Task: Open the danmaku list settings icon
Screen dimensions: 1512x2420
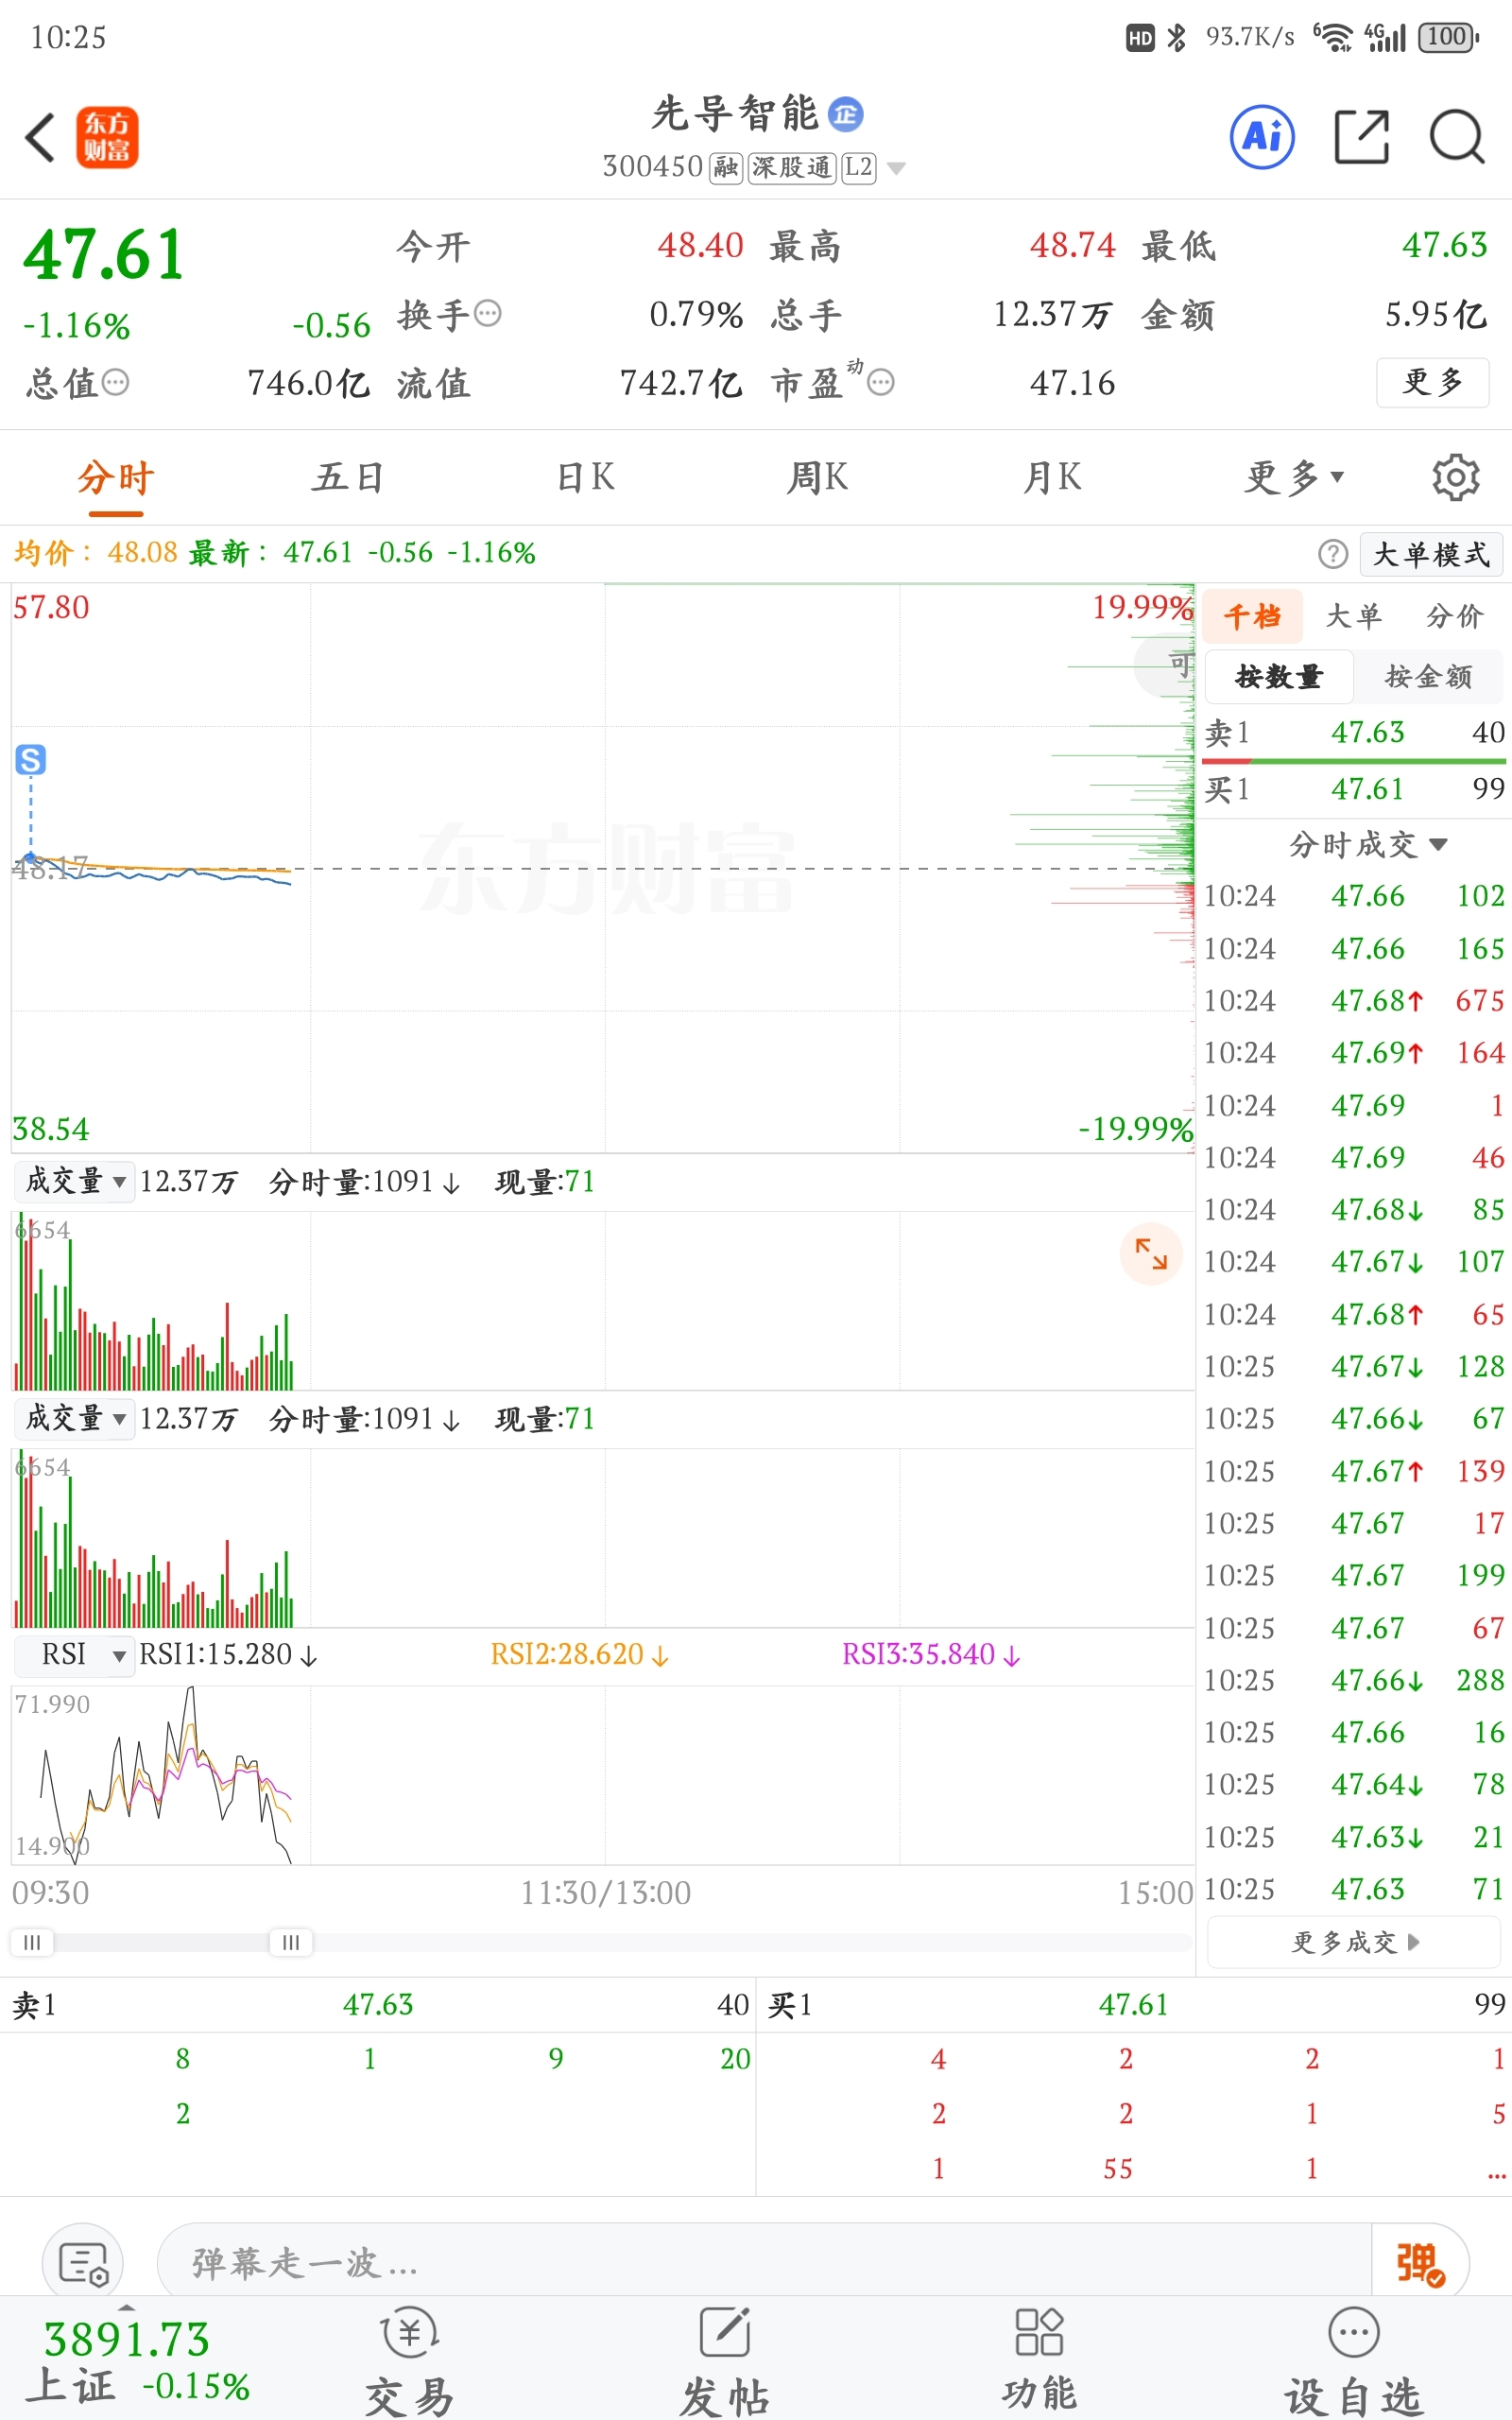Action: tap(83, 2263)
